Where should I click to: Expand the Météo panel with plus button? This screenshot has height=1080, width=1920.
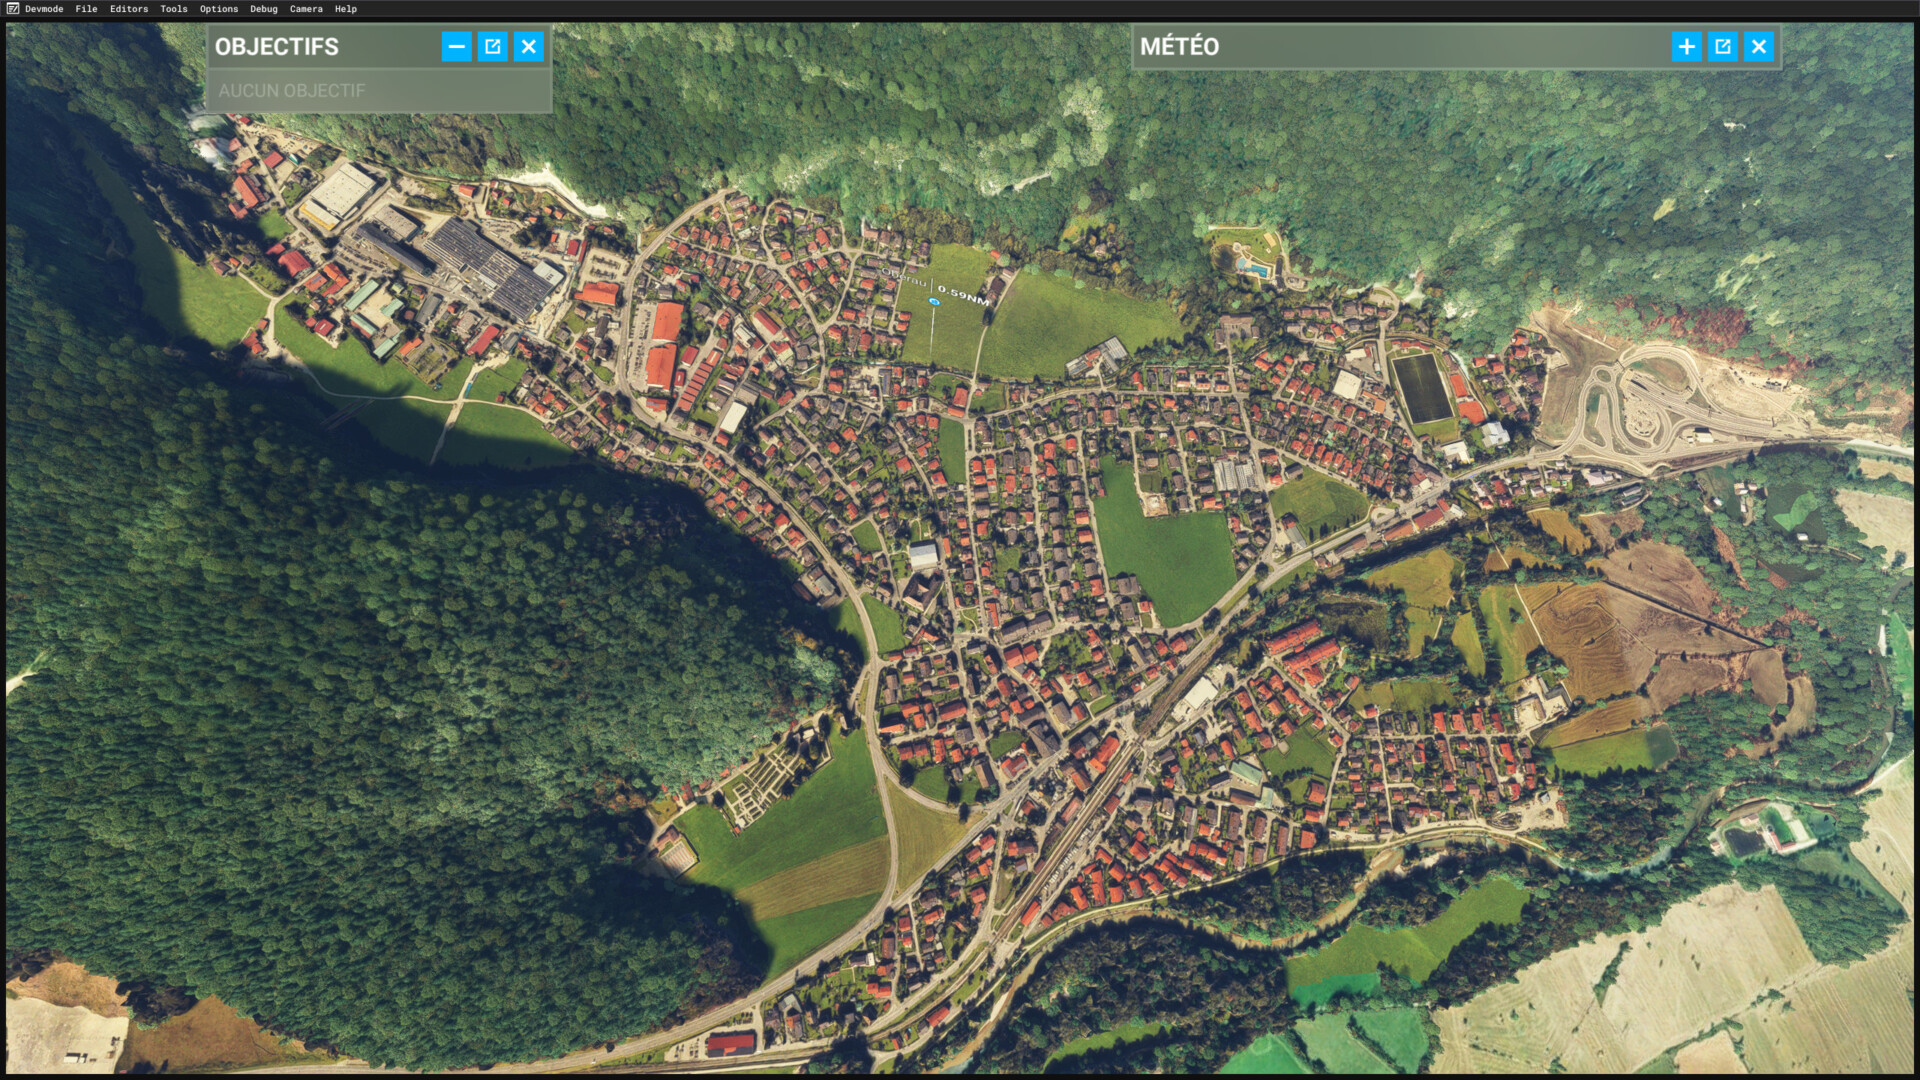click(1686, 46)
